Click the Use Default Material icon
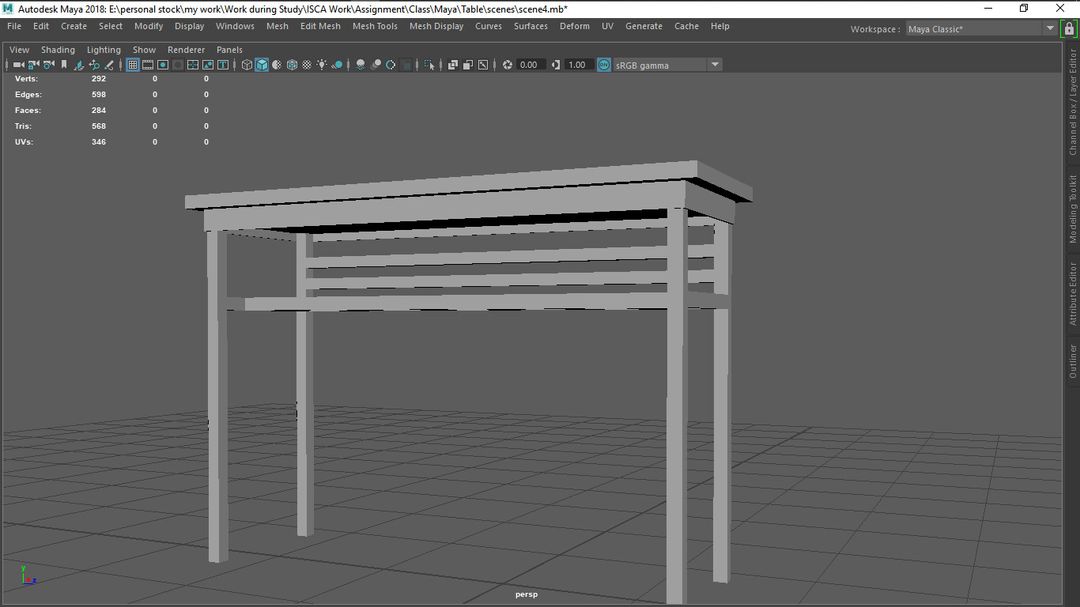 click(x=277, y=65)
